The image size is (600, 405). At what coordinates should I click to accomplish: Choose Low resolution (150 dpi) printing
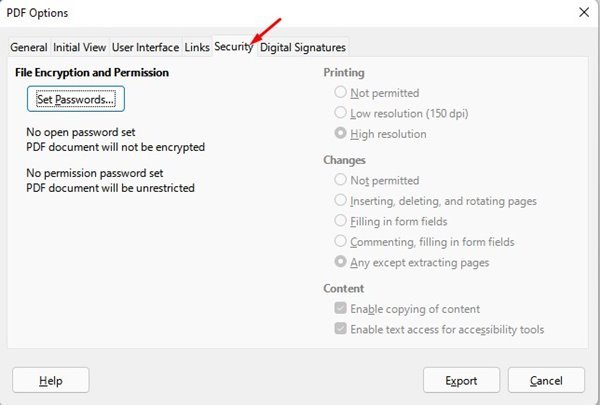point(342,114)
